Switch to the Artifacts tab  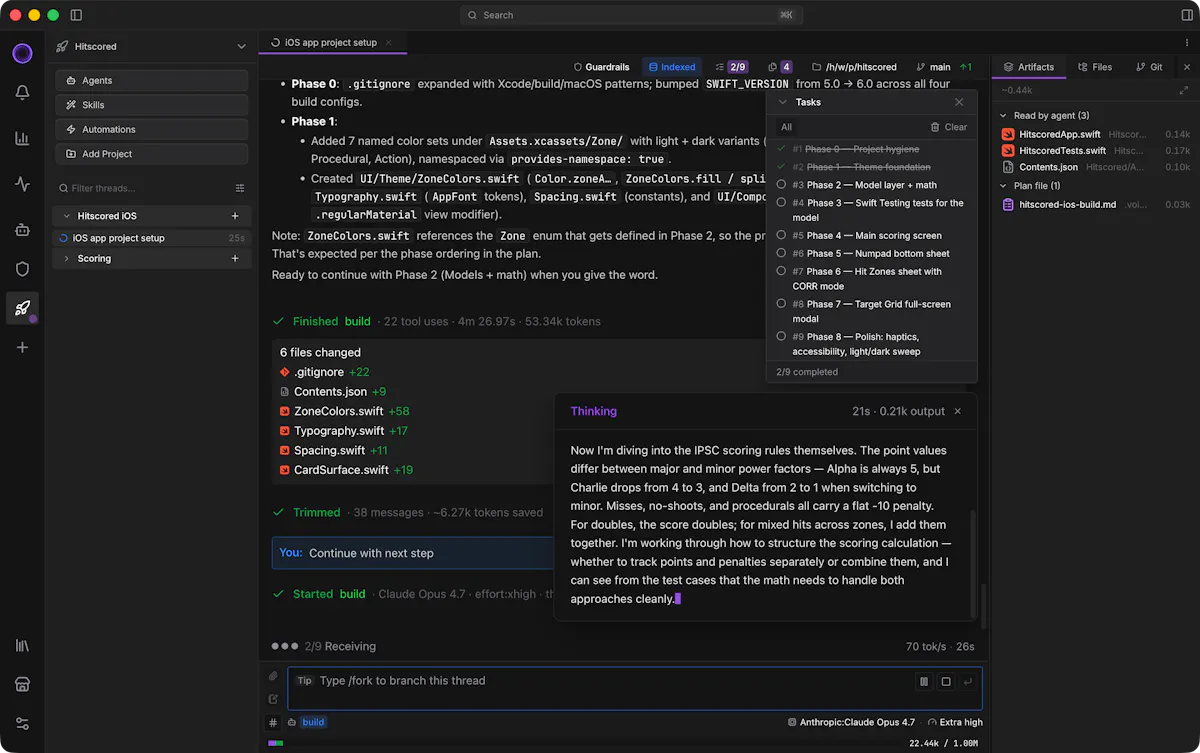[1028, 67]
